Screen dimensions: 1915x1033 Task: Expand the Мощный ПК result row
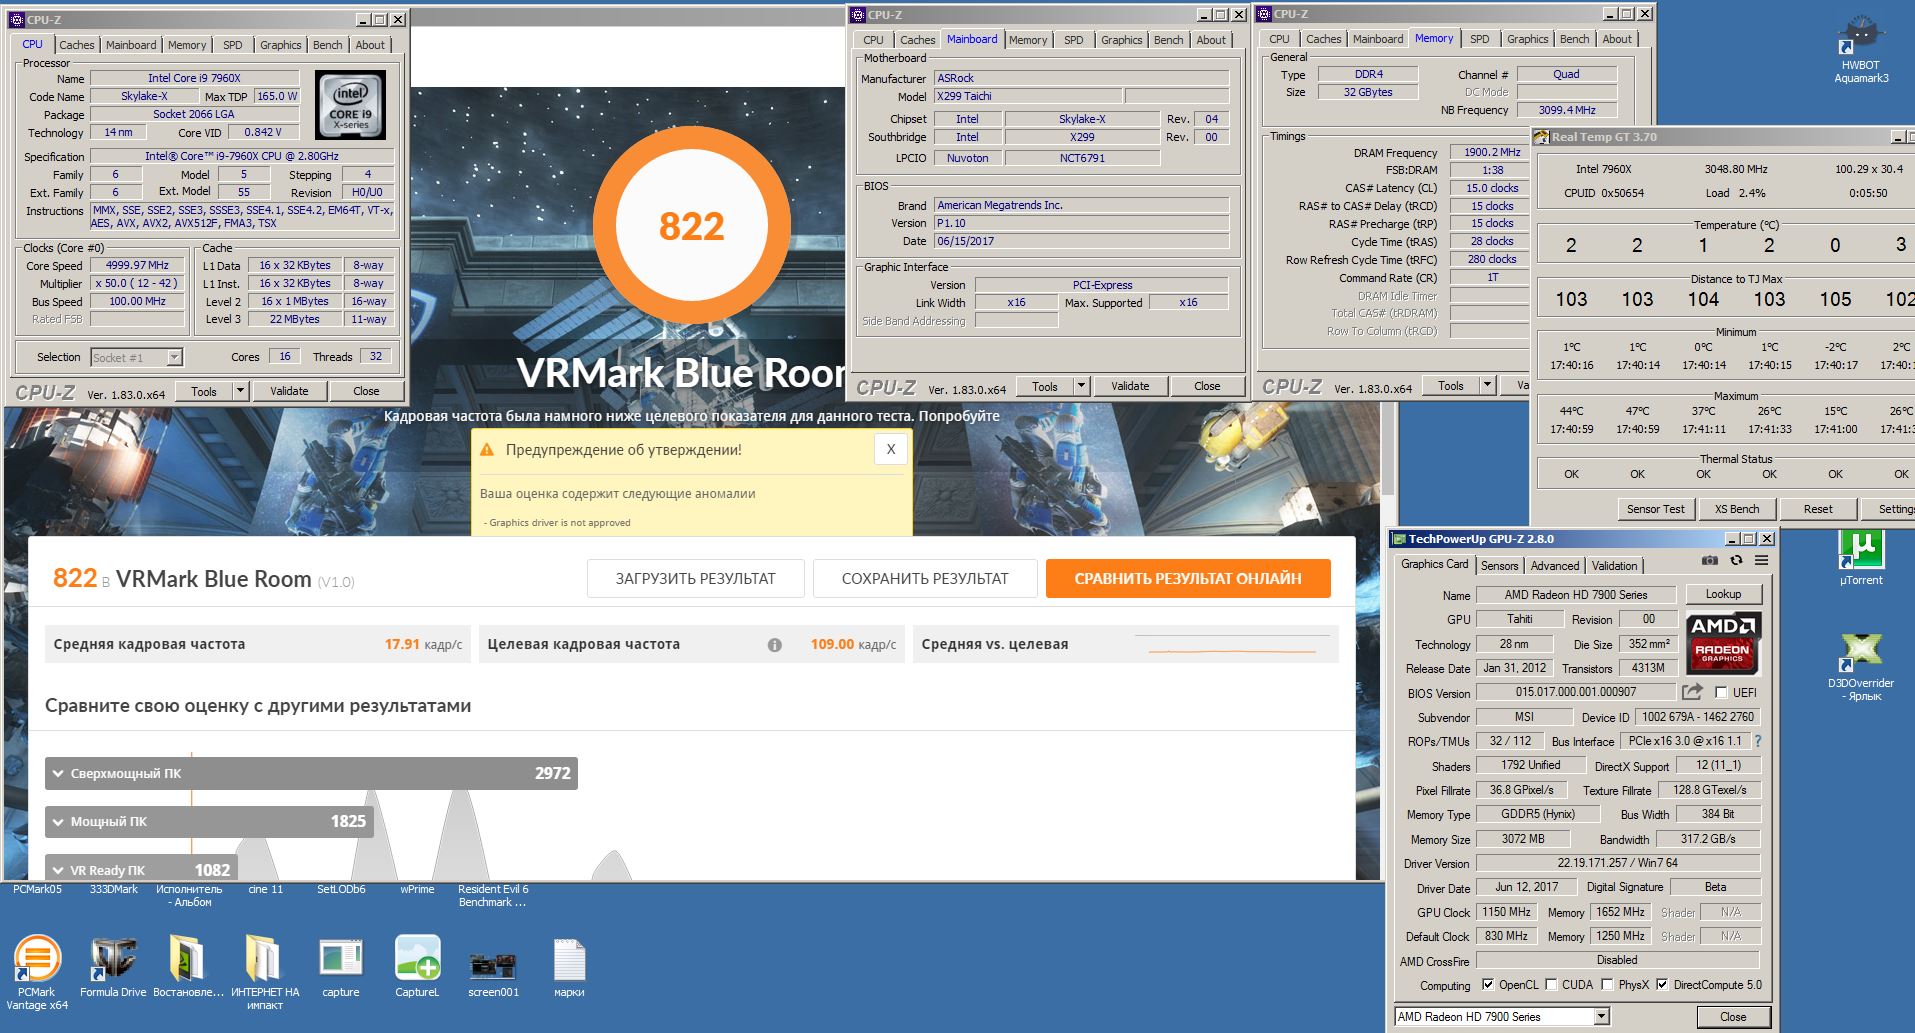pyautogui.click(x=209, y=821)
